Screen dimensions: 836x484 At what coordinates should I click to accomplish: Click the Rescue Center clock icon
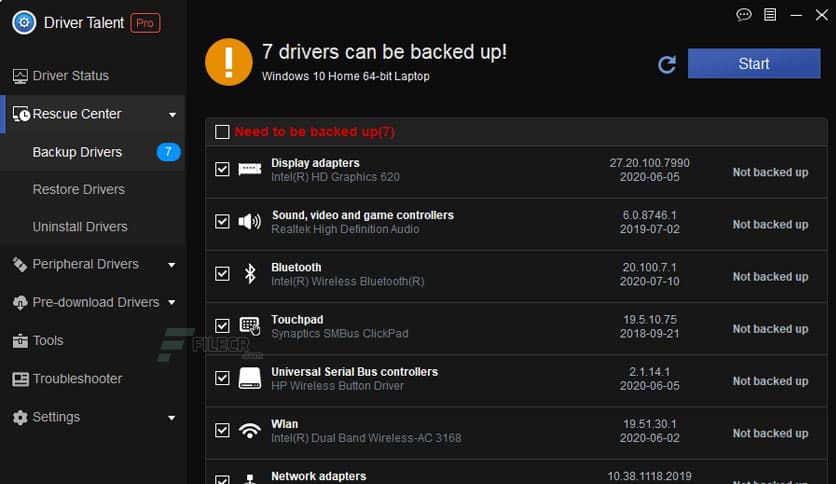[x=21, y=114]
